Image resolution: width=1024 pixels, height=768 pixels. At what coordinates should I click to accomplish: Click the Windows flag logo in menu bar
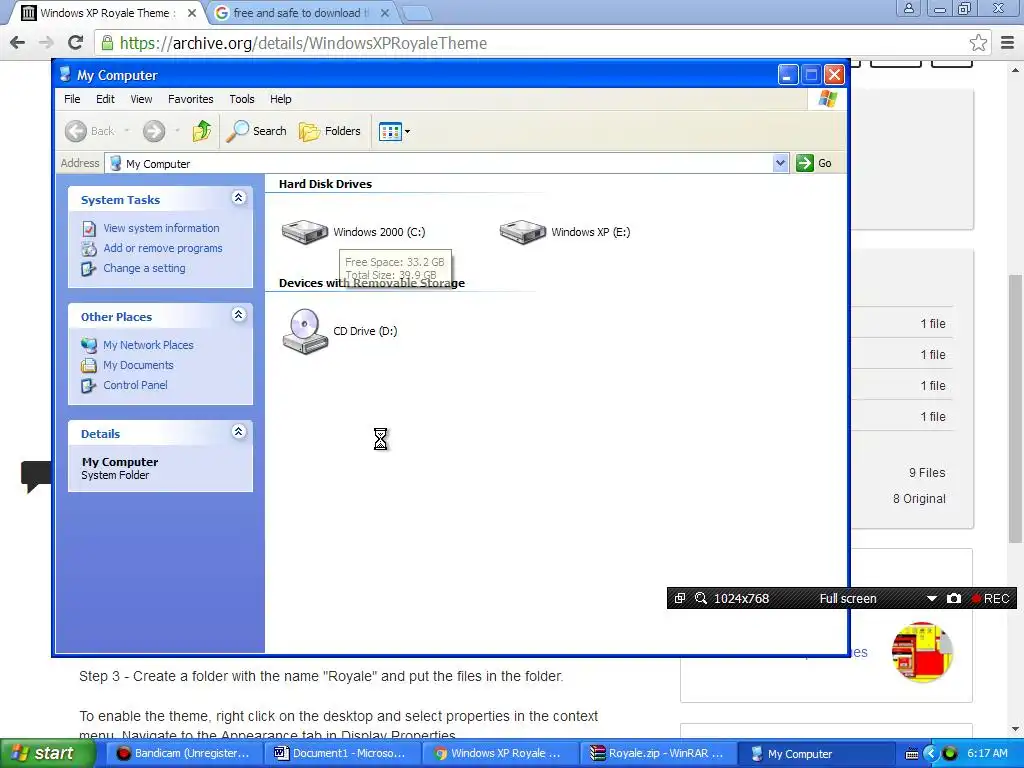pos(827,99)
